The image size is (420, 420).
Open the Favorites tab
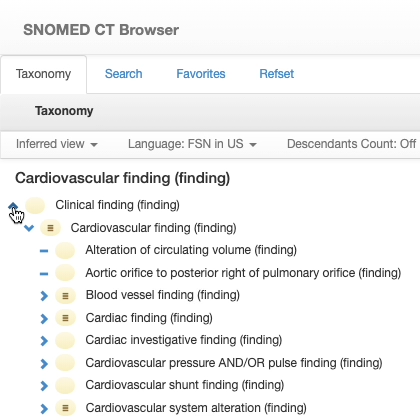[x=201, y=74]
